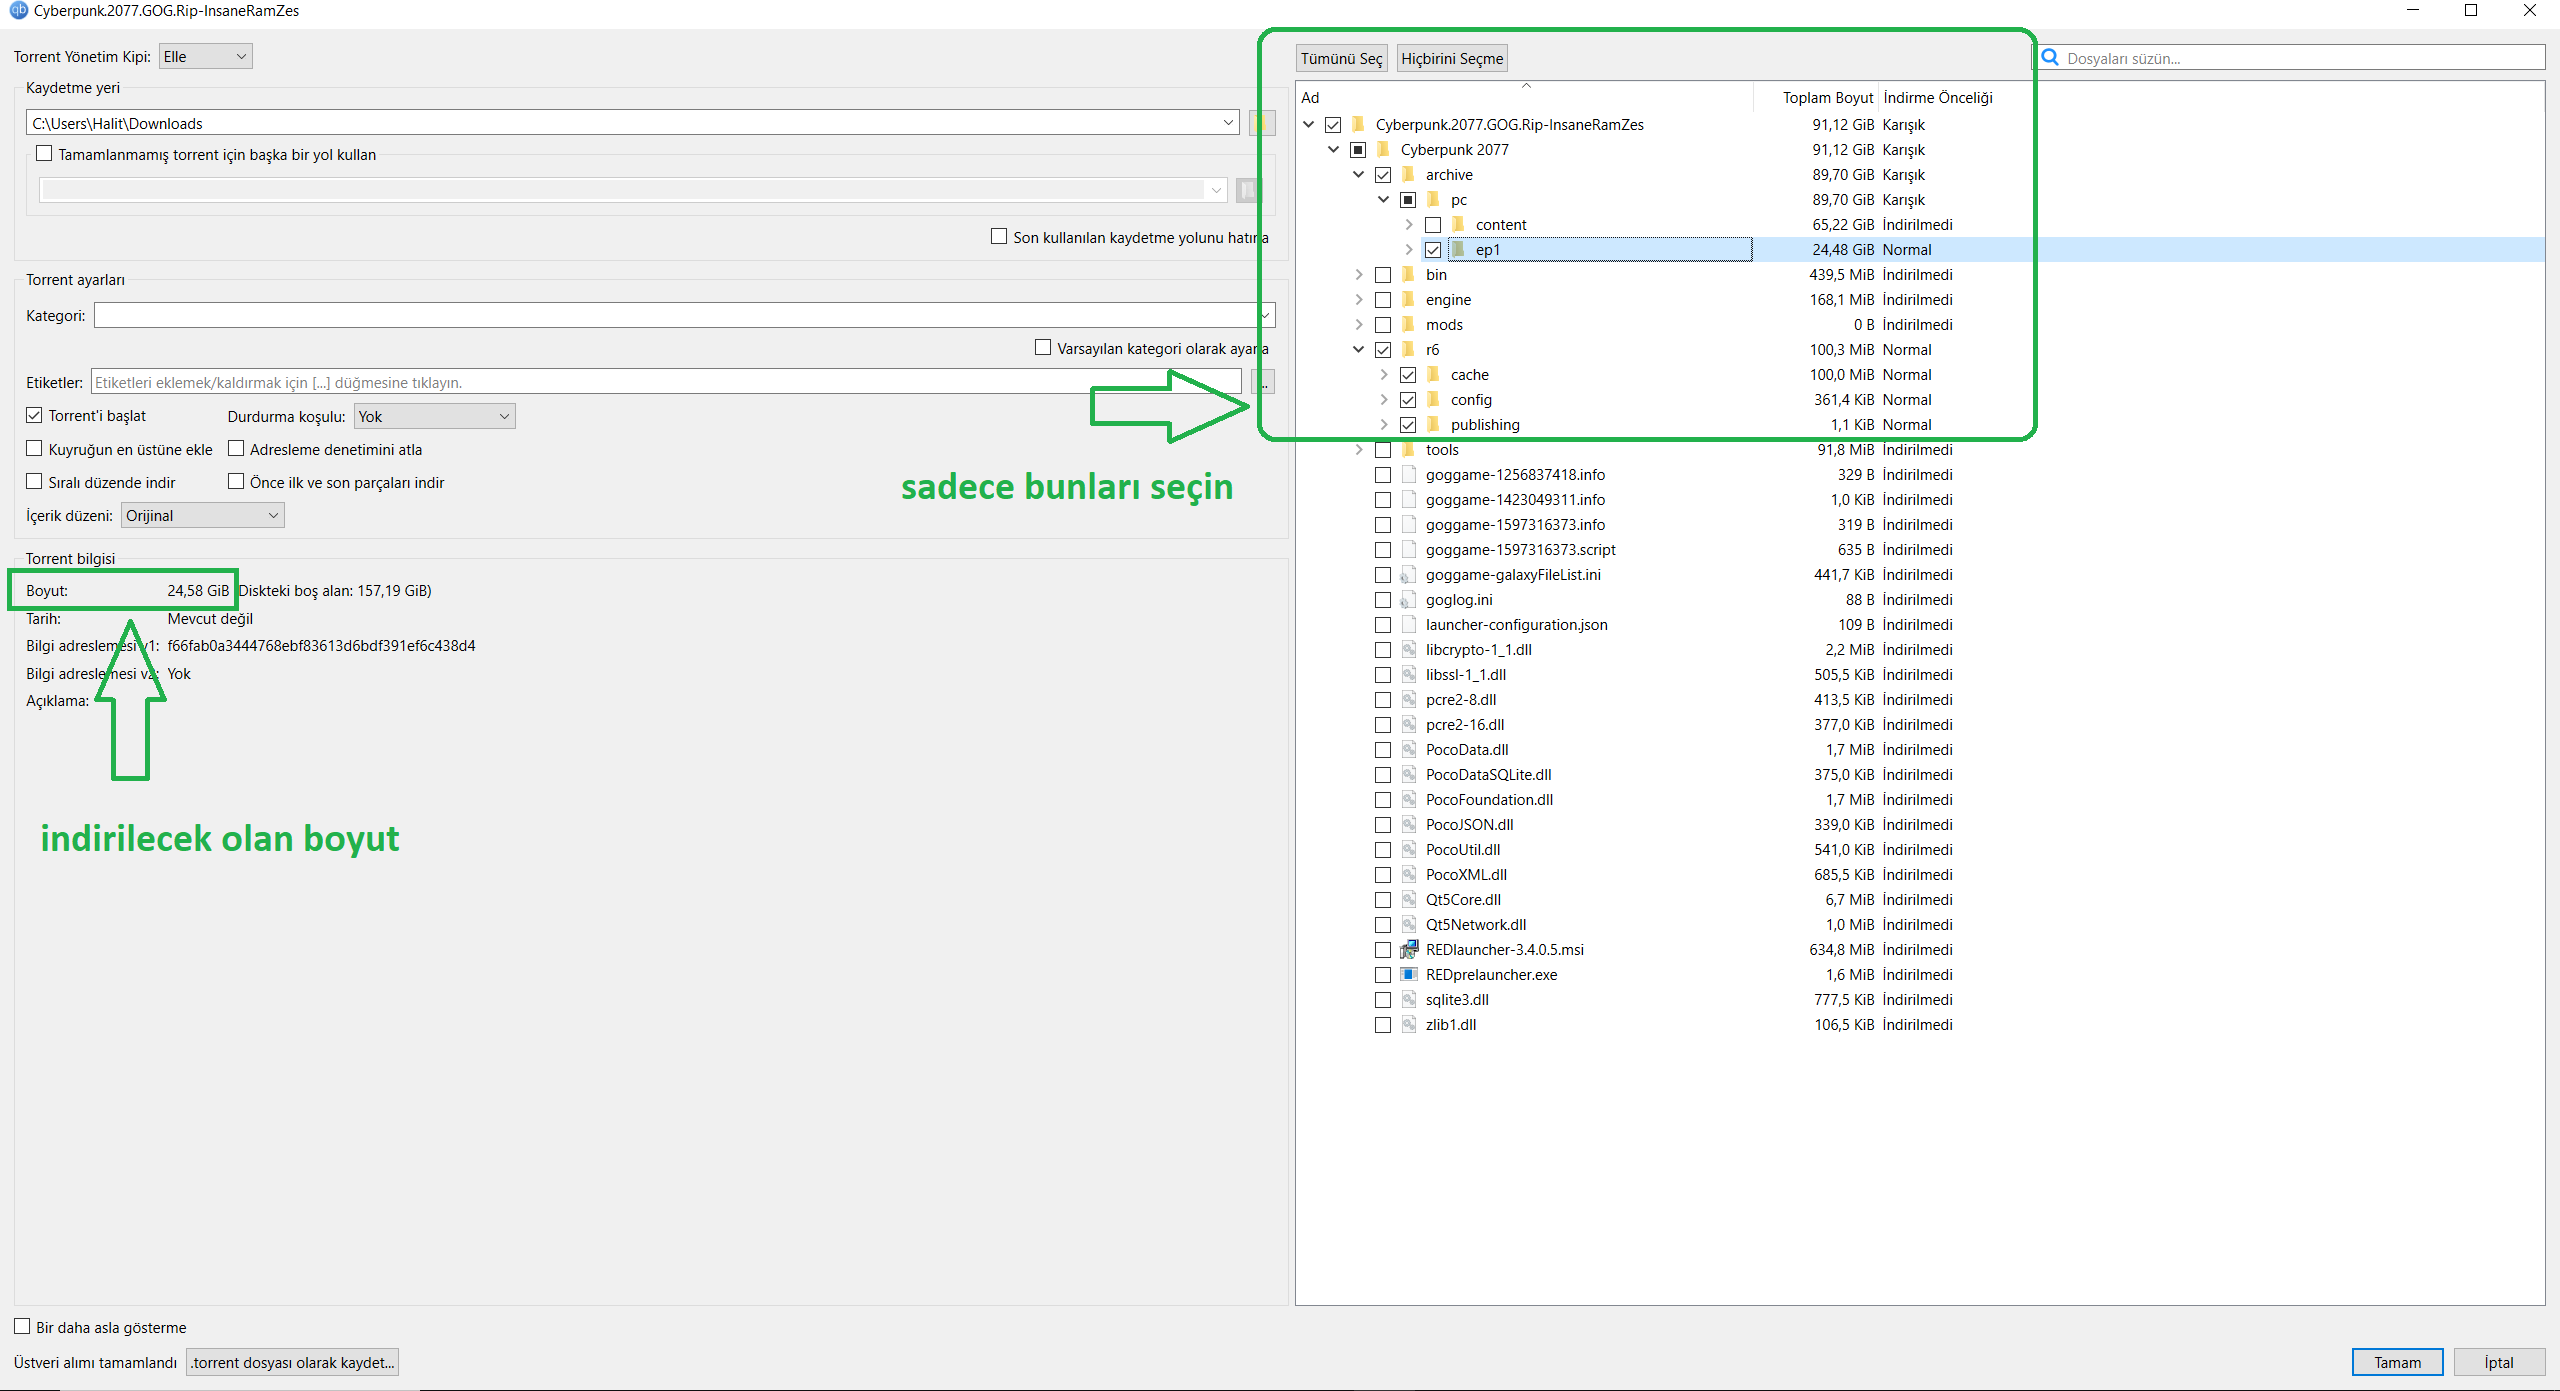The height and width of the screenshot is (1391, 2560).
Task: Expand the content folder node
Action: [1409, 224]
